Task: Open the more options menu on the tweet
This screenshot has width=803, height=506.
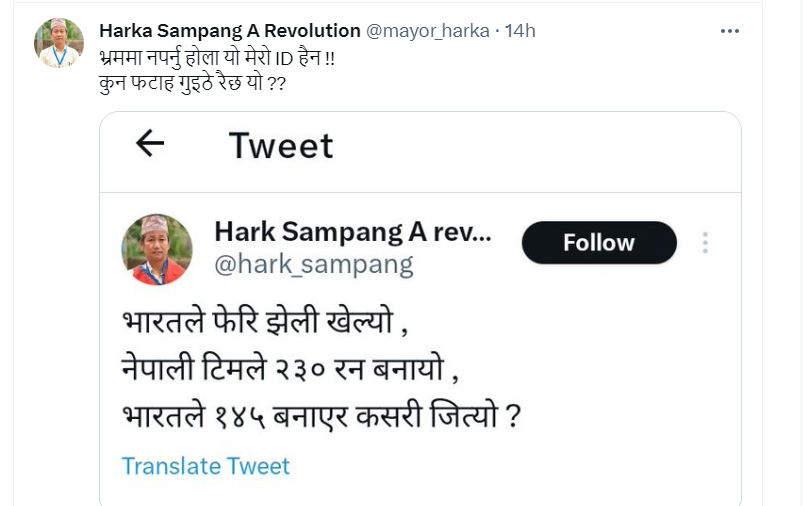Action: (x=730, y=31)
